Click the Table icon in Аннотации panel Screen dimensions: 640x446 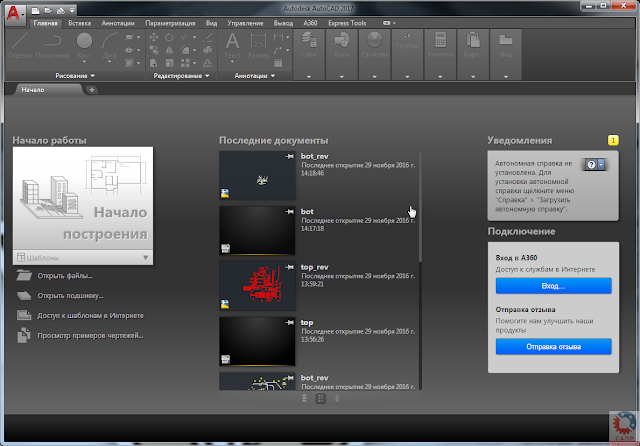point(278,63)
